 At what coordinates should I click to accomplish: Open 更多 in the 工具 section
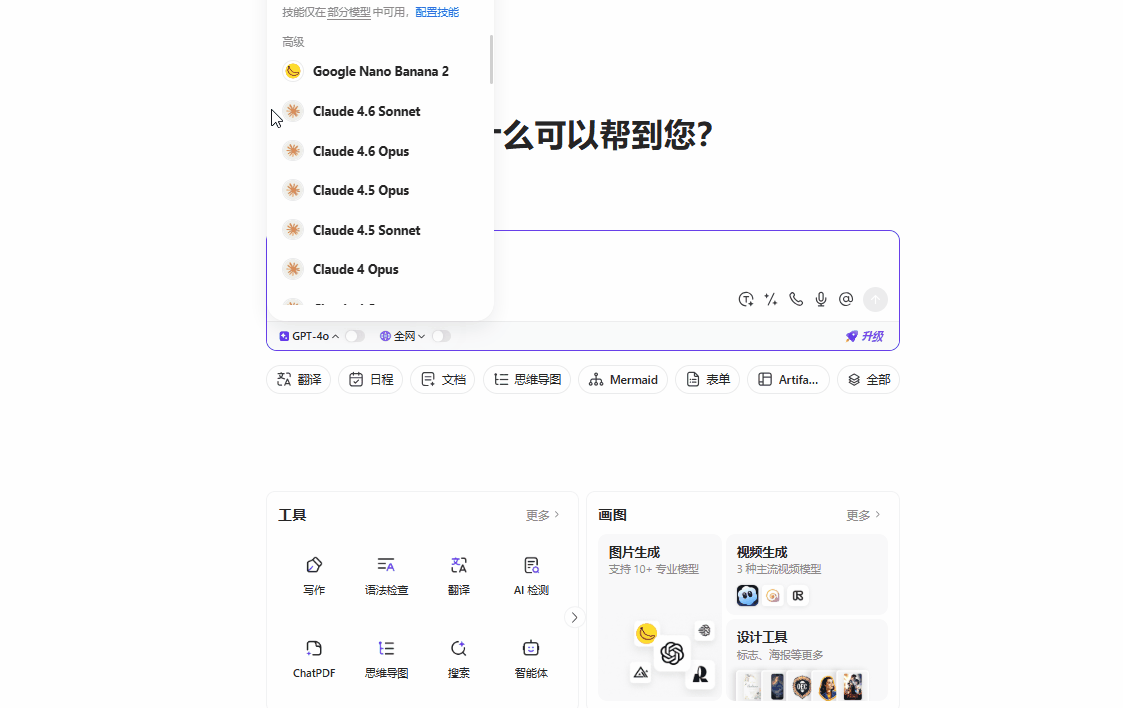[x=542, y=515]
